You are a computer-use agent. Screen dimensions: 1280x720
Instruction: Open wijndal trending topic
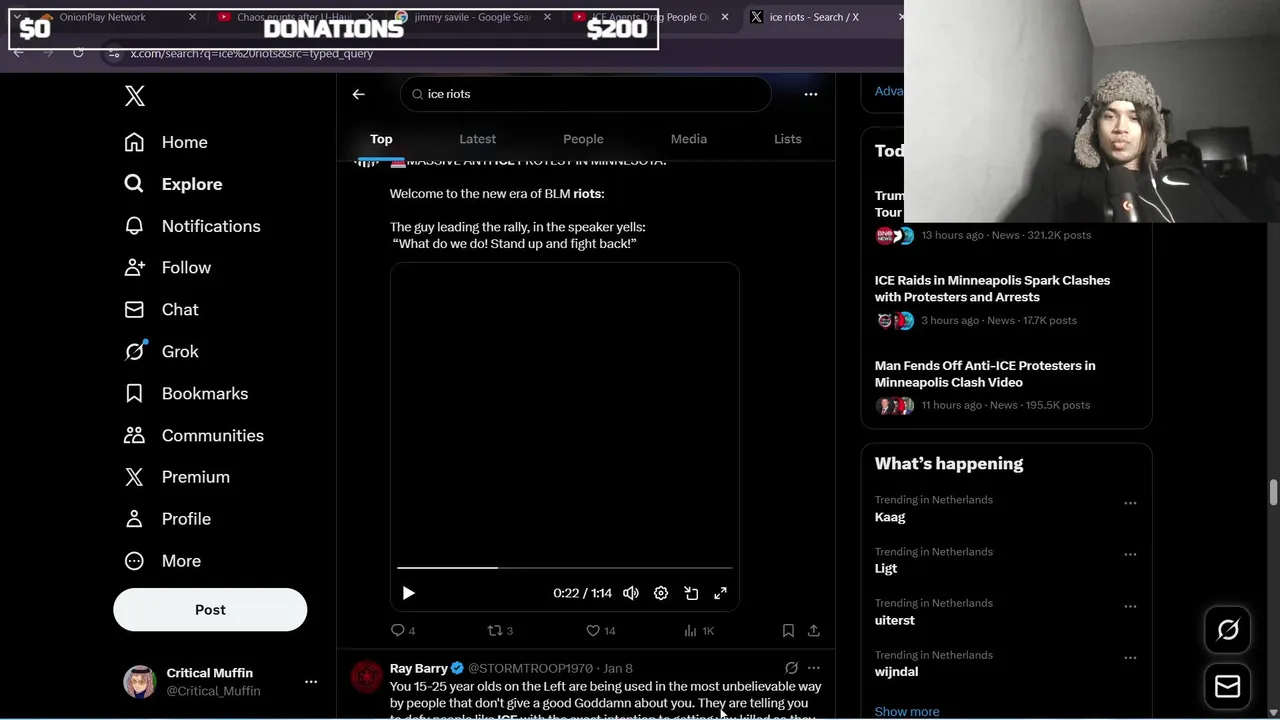point(896,672)
